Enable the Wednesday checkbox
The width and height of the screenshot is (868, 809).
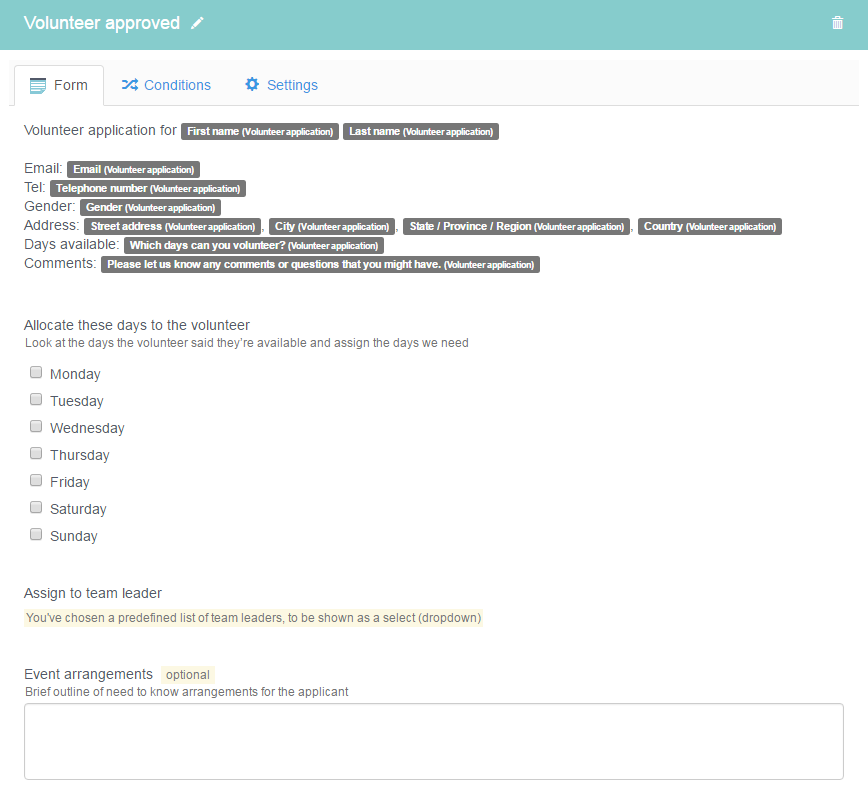coord(36,427)
